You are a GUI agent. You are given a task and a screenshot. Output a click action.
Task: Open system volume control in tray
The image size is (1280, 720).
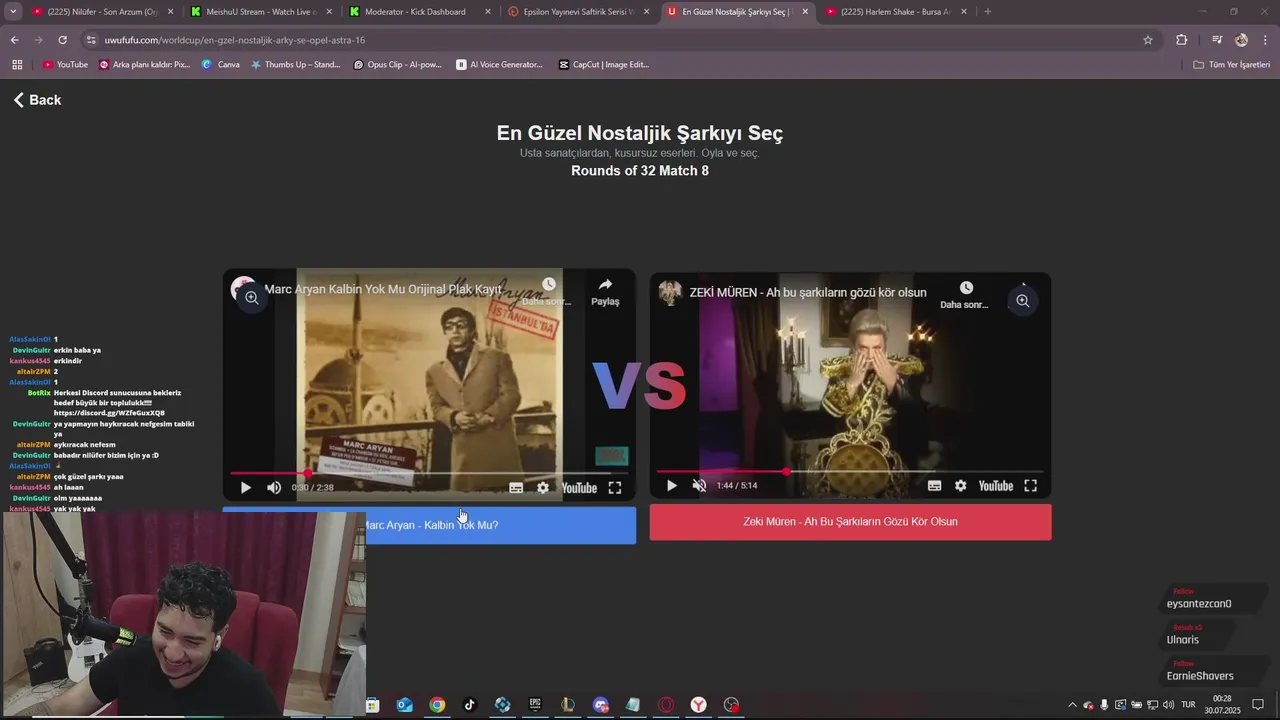[1168, 705]
